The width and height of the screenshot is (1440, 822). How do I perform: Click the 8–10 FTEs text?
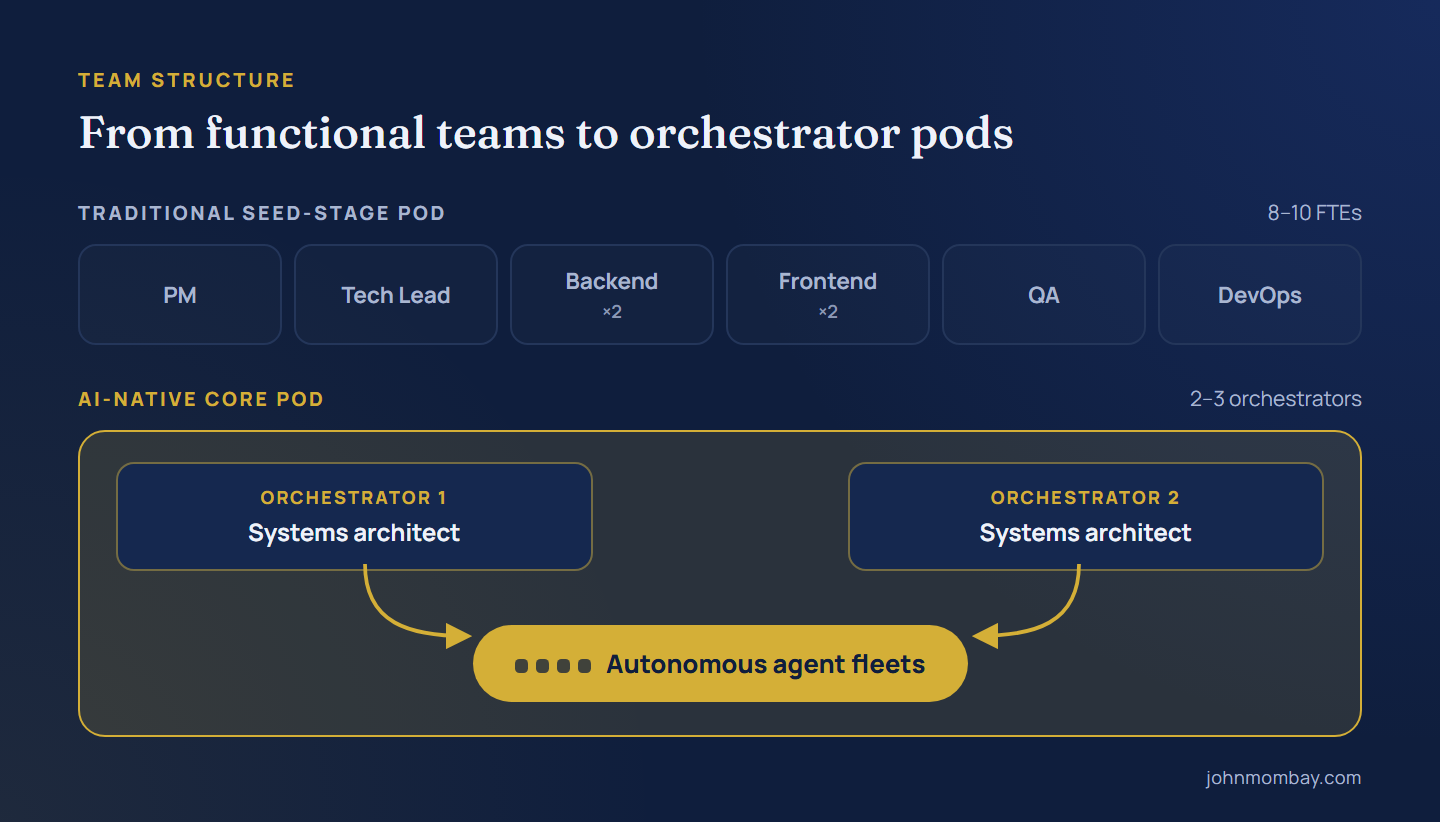pos(1315,213)
